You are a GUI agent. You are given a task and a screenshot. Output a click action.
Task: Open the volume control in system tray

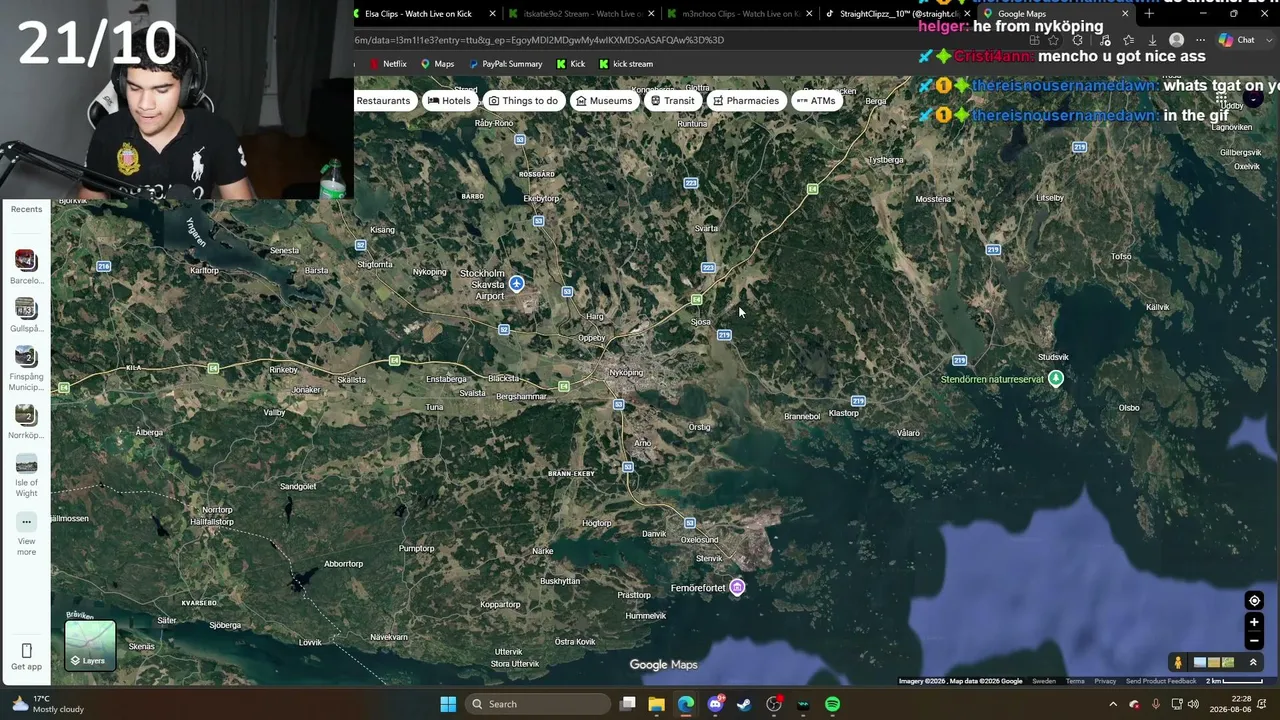coord(1193,704)
